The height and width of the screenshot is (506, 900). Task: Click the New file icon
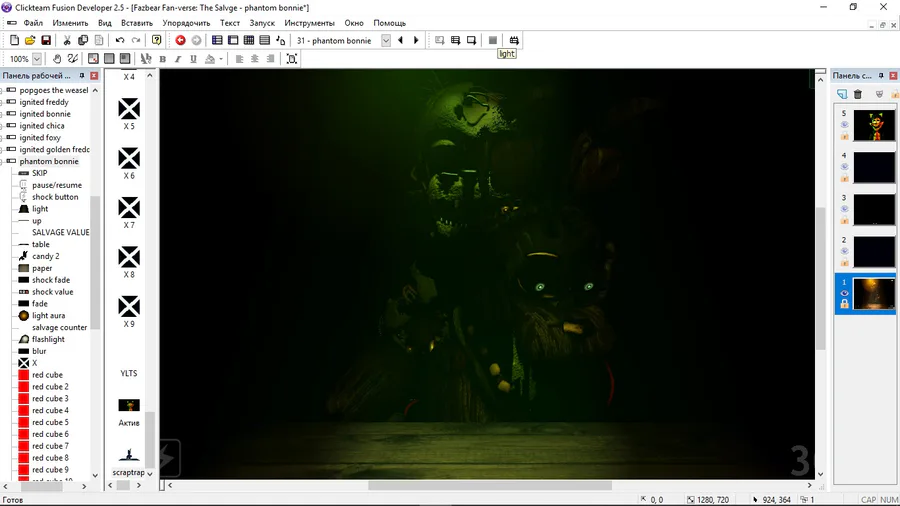coord(14,40)
